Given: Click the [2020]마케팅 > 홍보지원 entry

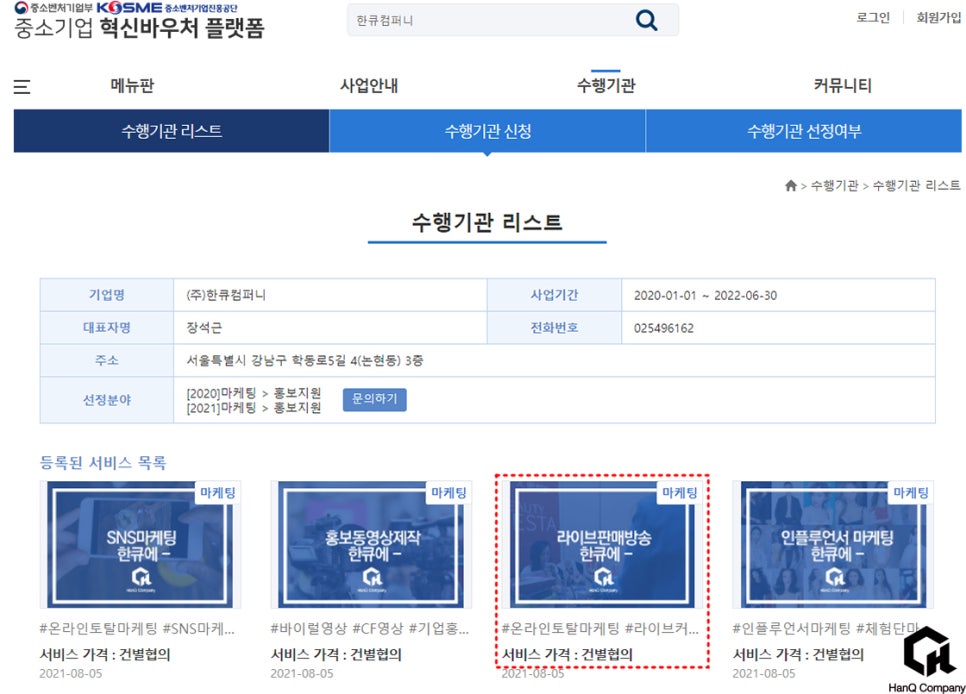Looking at the screenshot, I should pos(253,393).
